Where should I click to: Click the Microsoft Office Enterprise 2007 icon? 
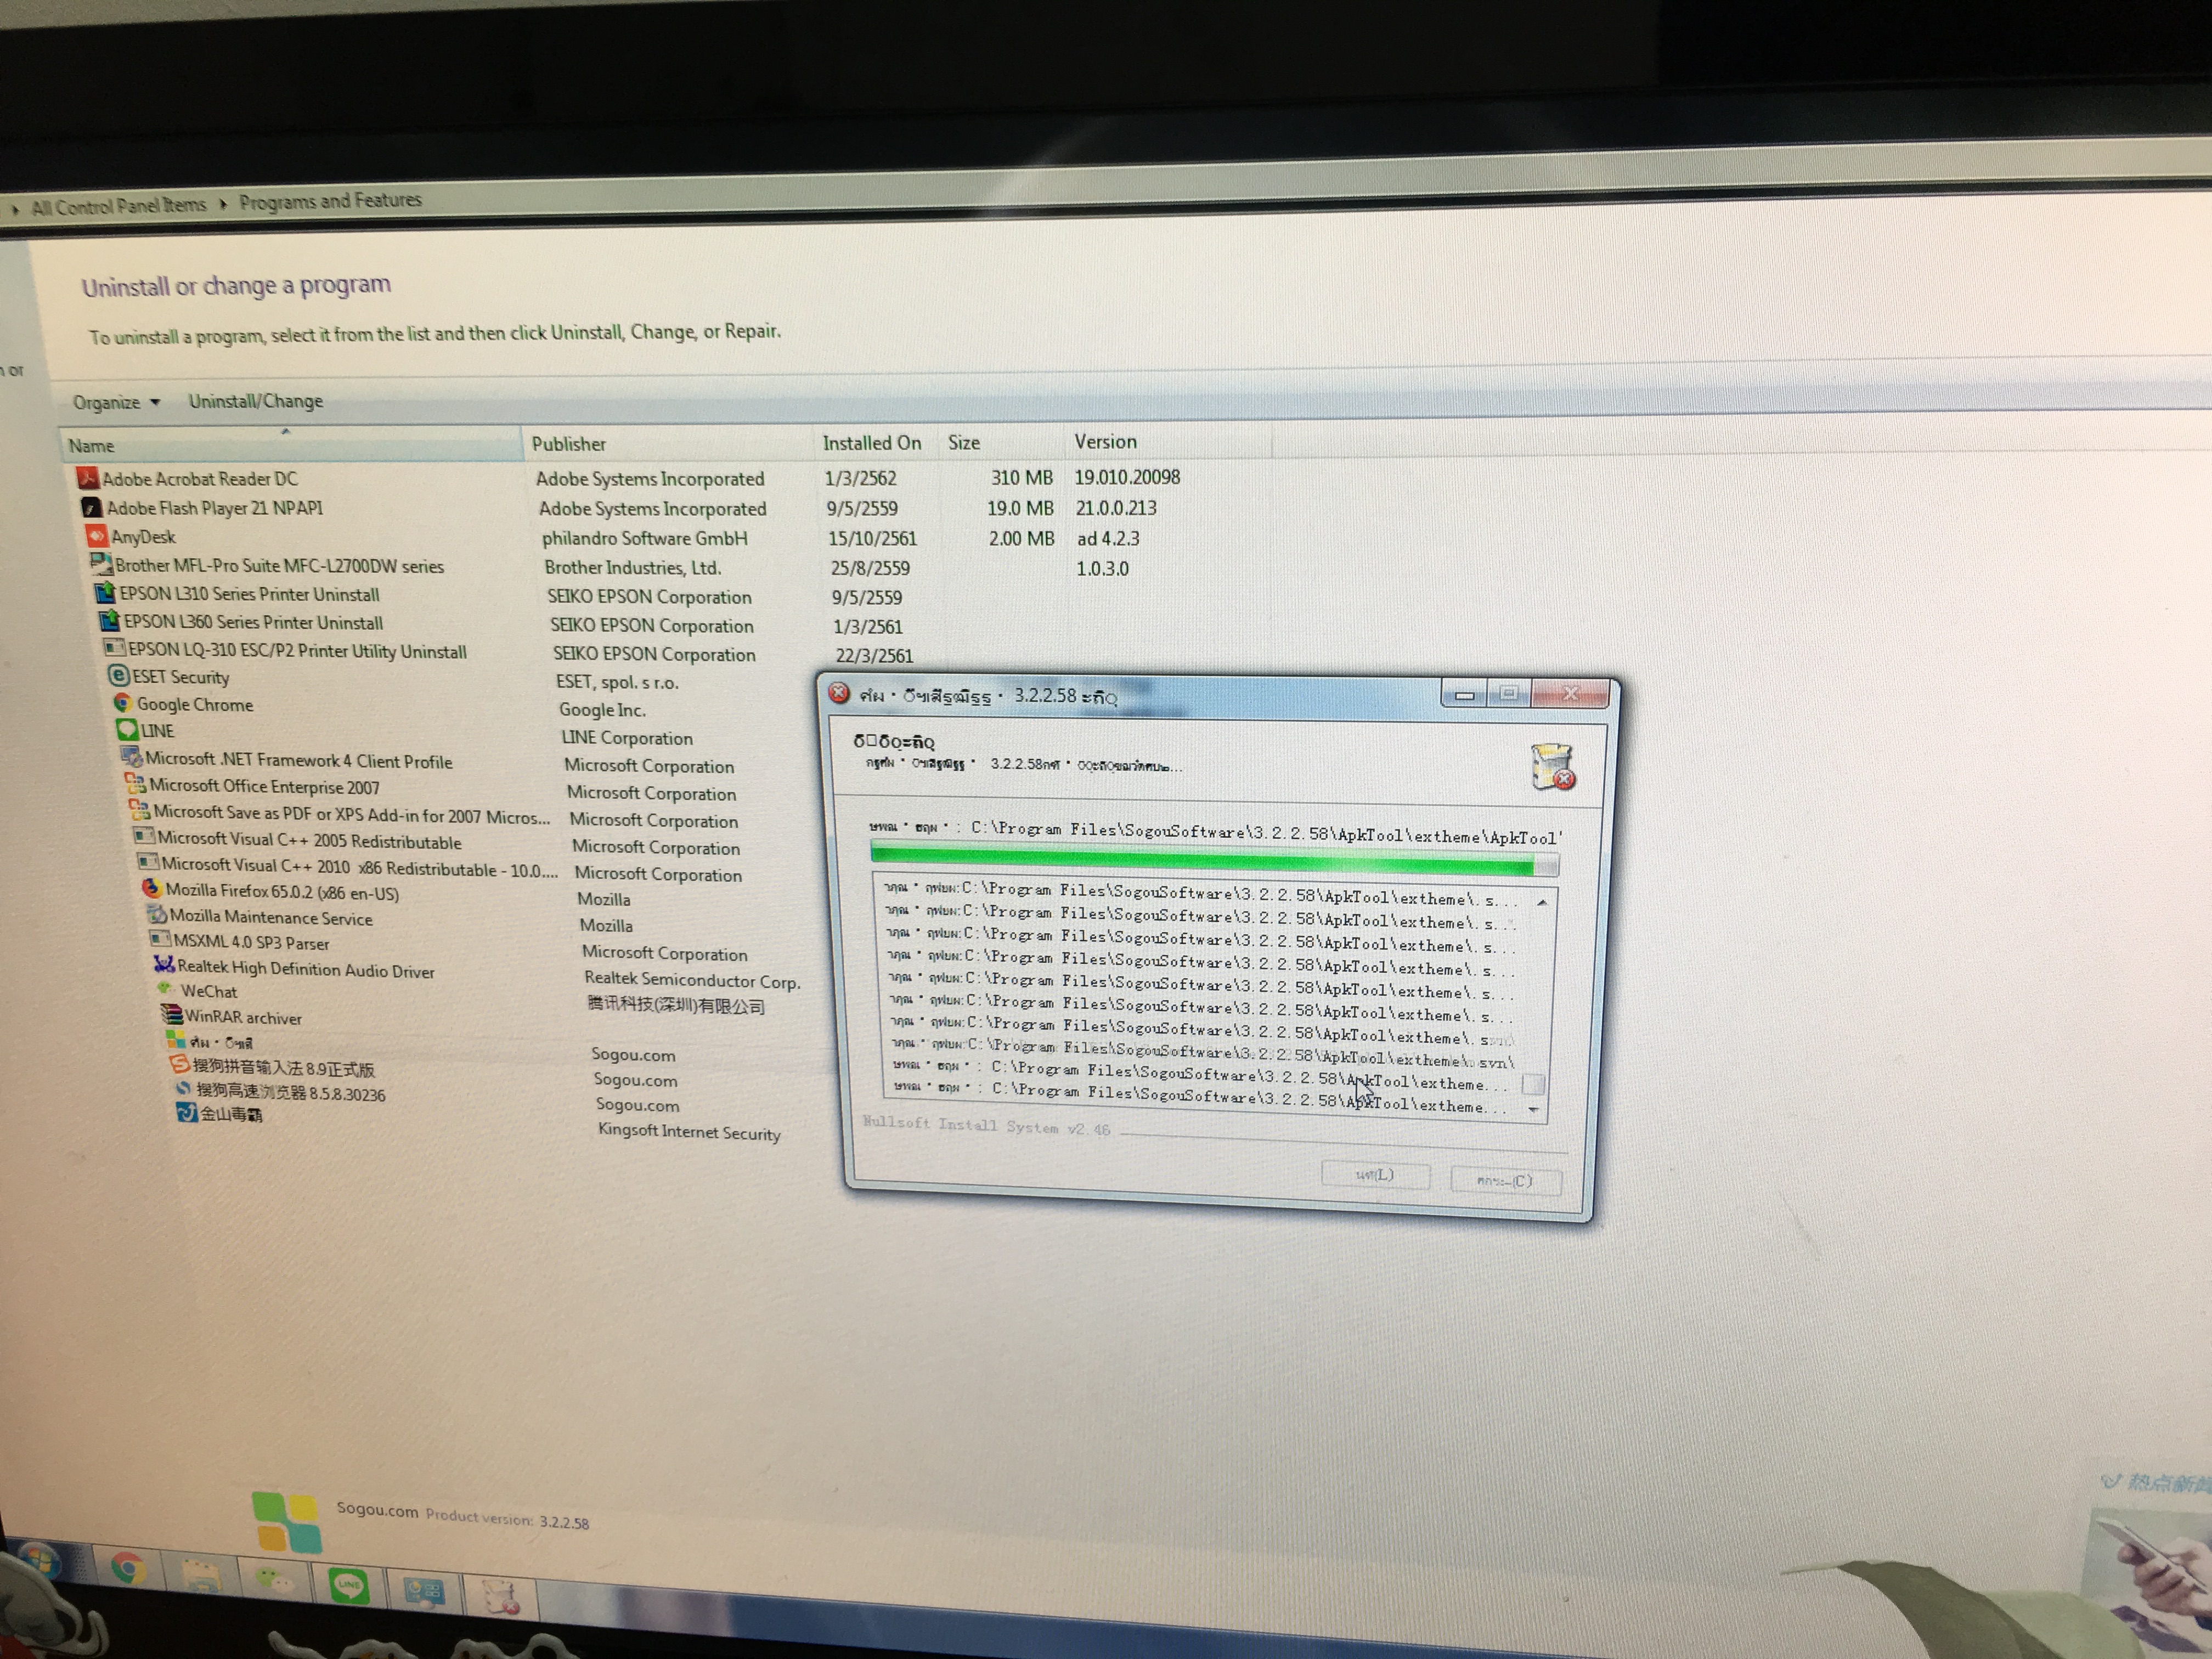click(x=135, y=784)
